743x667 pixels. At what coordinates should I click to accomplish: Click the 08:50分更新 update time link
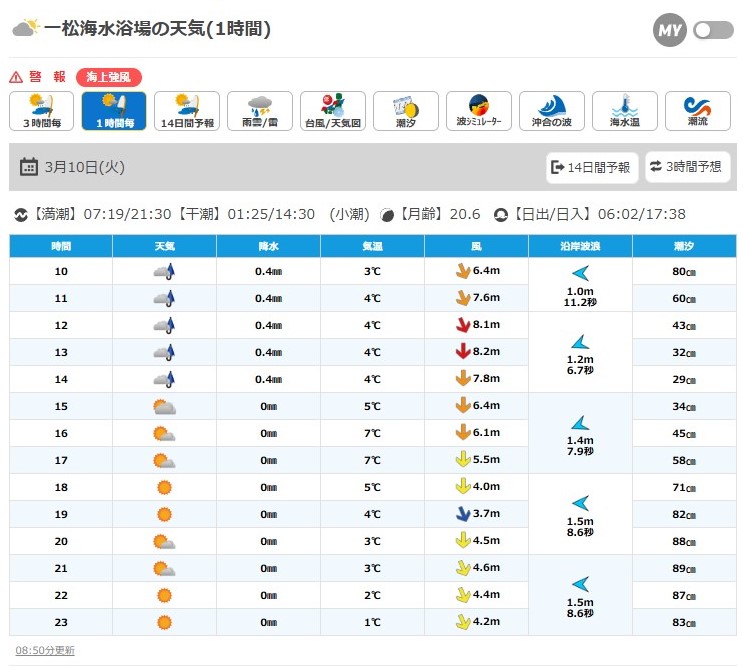point(45,650)
